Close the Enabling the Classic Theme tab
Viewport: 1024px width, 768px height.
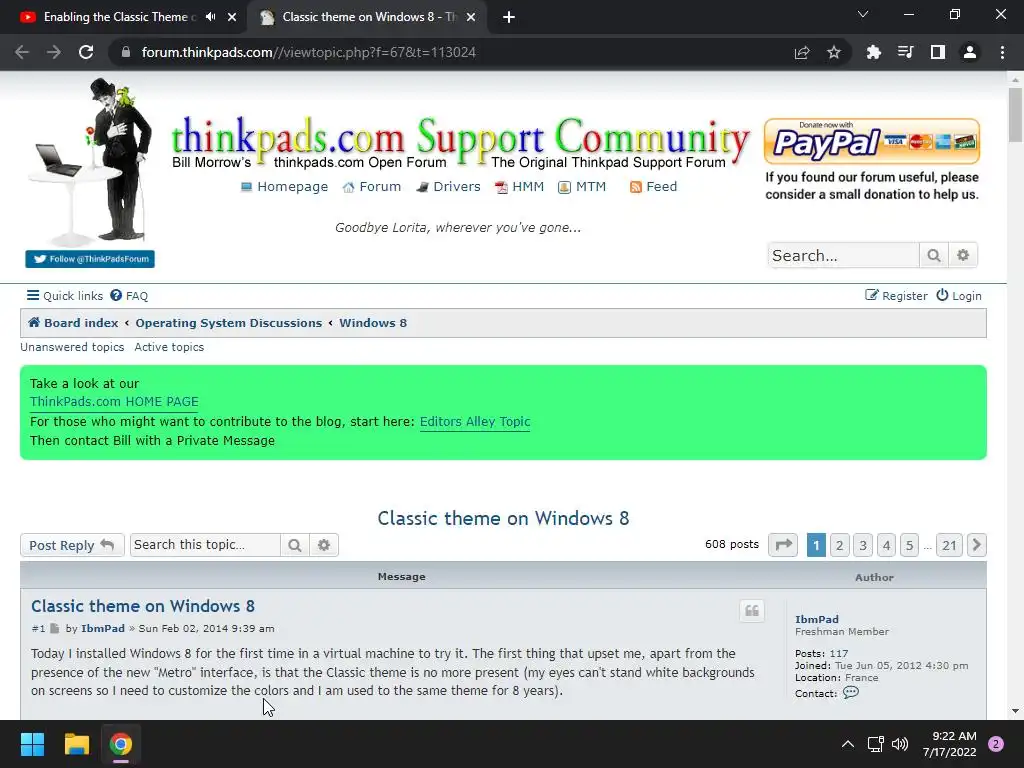coord(232,17)
